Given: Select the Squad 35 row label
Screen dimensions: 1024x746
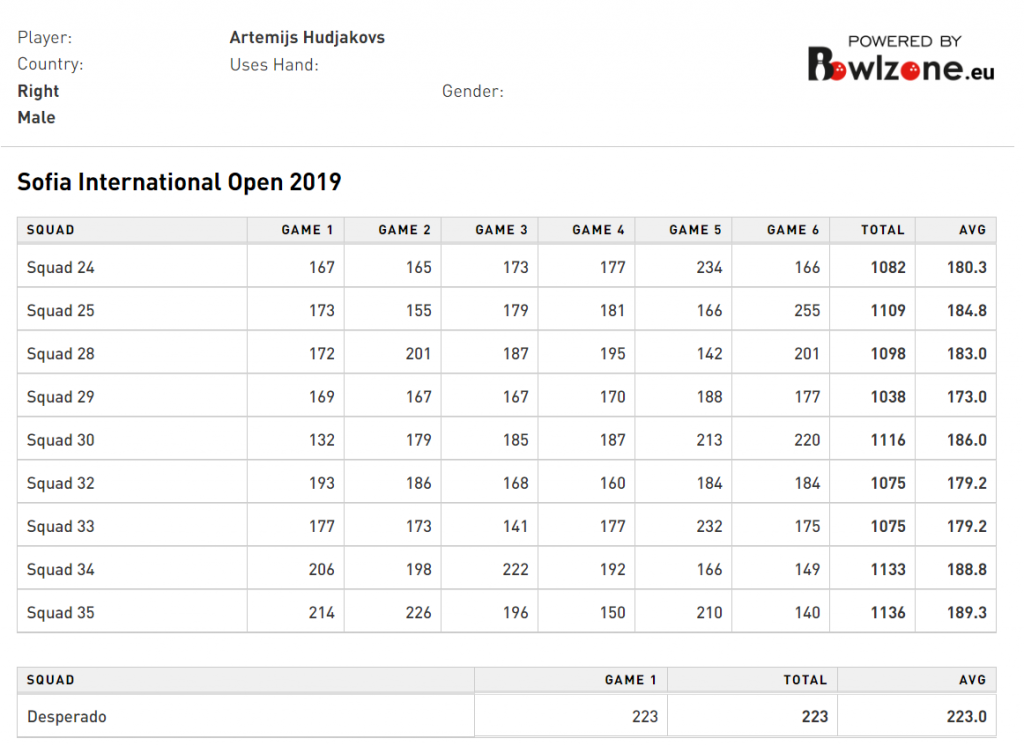Looking at the screenshot, I should pos(61,612).
